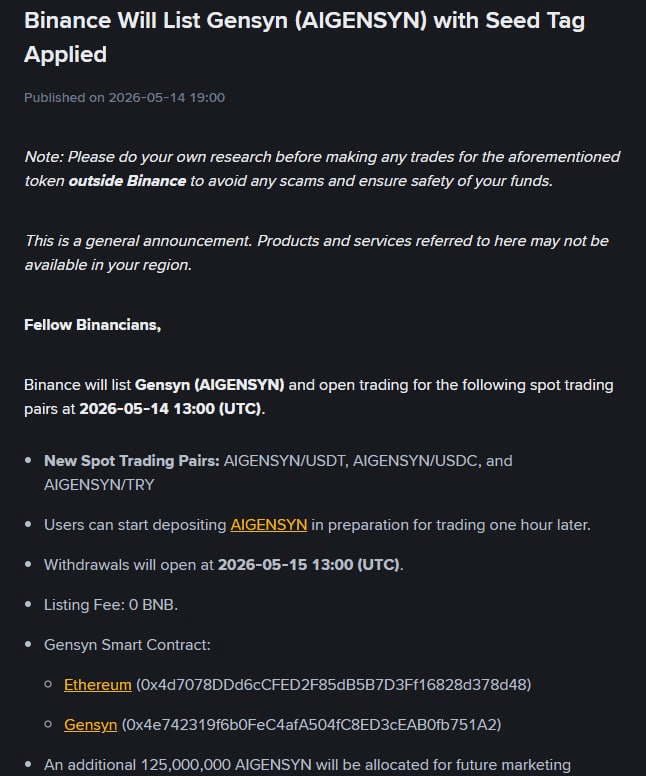Click the bold 'outside Binance' text
Screen dimensions: 646x776
[127, 181]
